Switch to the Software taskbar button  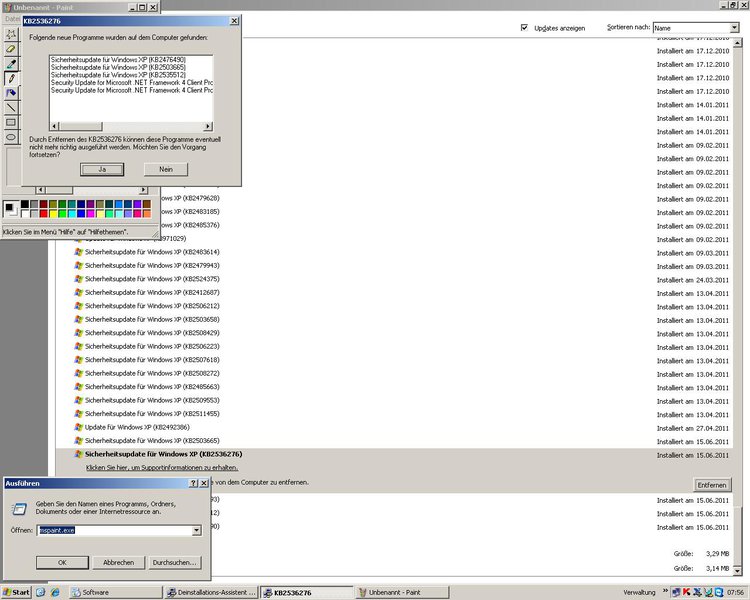tap(115, 592)
